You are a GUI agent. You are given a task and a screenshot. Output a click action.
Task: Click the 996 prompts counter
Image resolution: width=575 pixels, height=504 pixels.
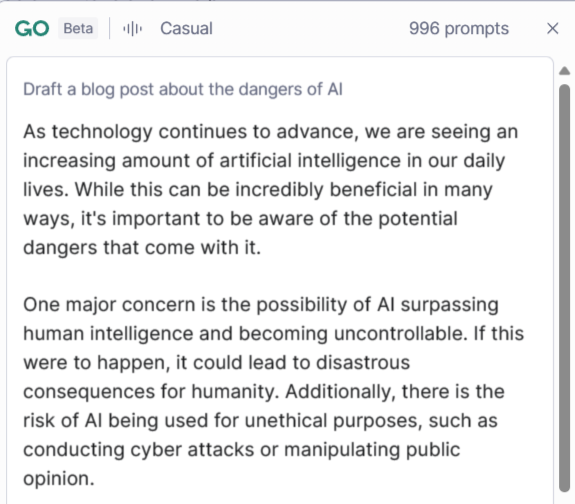[x=459, y=29]
